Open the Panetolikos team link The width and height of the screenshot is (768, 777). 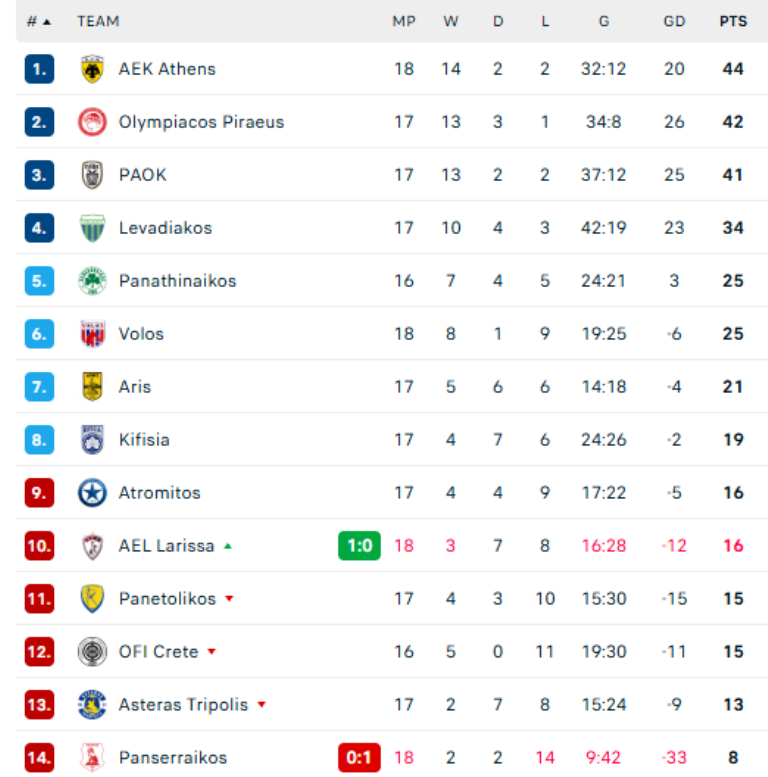point(167,599)
